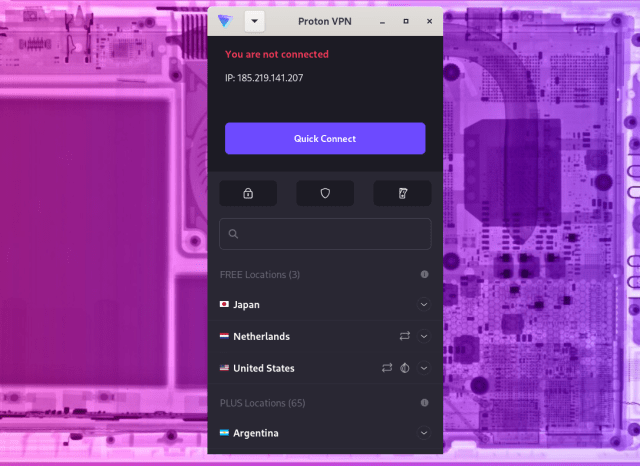Viewport: 640px width, 466px height.
Task: Click the P2P arrows icon for United States
Action: click(387, 368)
